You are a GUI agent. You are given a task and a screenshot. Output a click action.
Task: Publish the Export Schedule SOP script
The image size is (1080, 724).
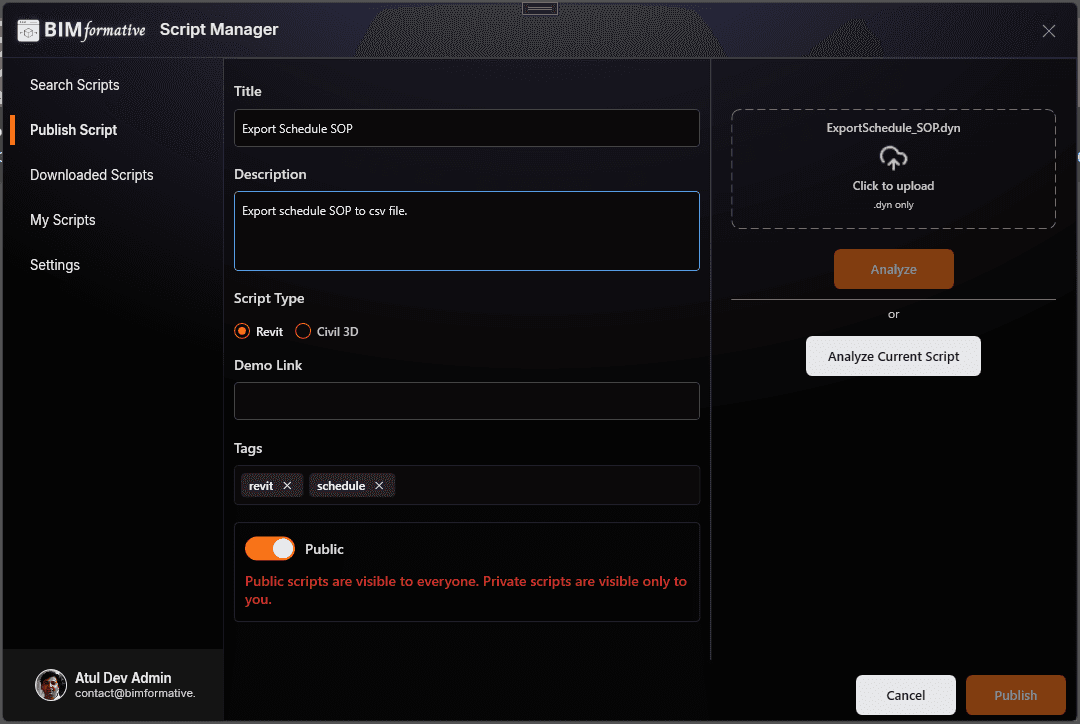(1015, 695)
